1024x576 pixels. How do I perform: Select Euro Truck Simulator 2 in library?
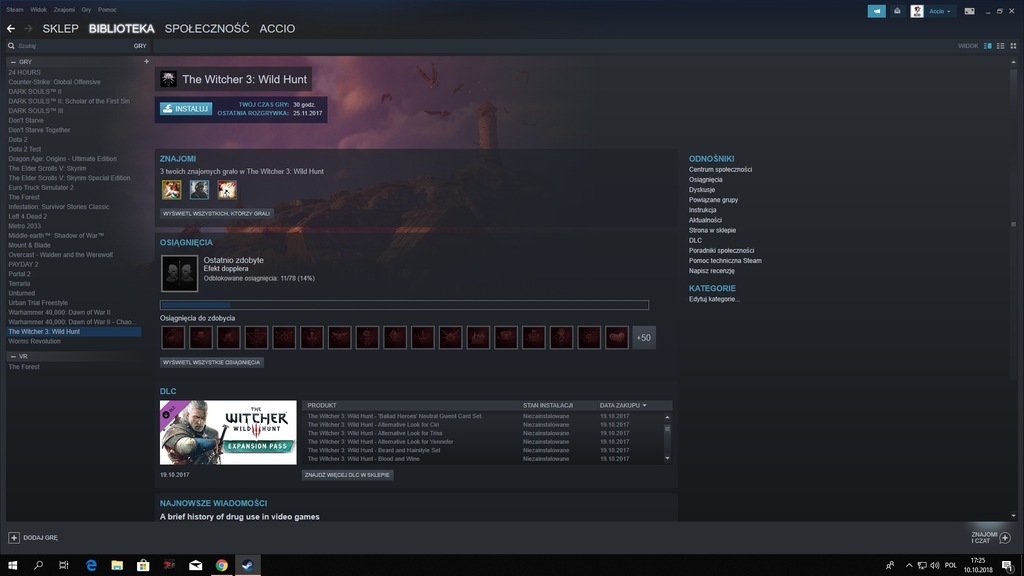pos(41,187)
